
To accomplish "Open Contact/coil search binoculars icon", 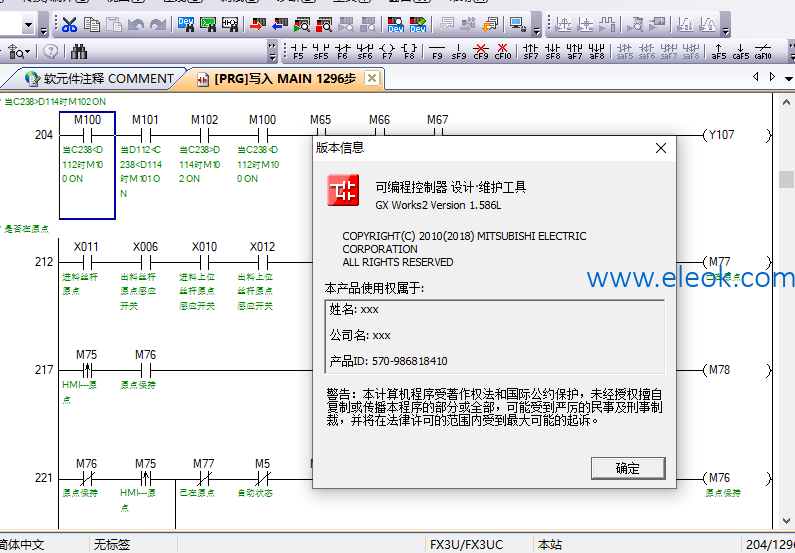I will pos(230,24).
